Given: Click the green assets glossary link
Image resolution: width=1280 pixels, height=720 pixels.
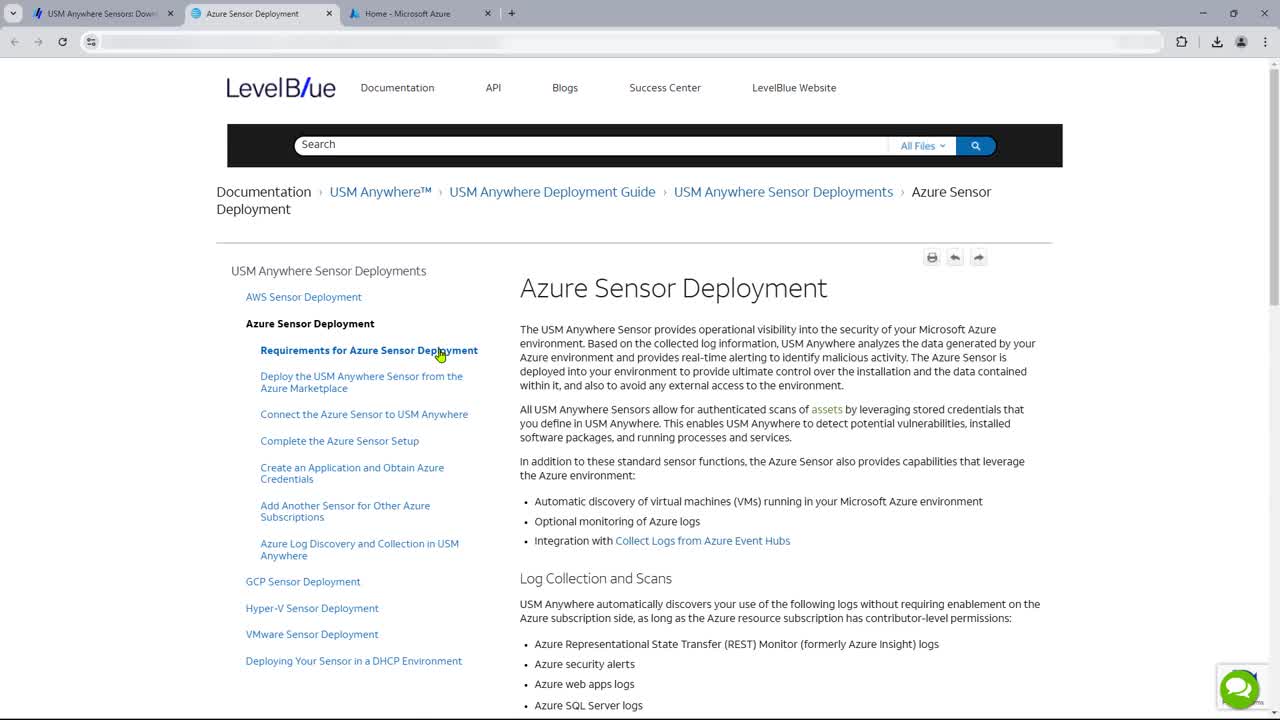Looking at the screenshot, I should pos(827,409).
